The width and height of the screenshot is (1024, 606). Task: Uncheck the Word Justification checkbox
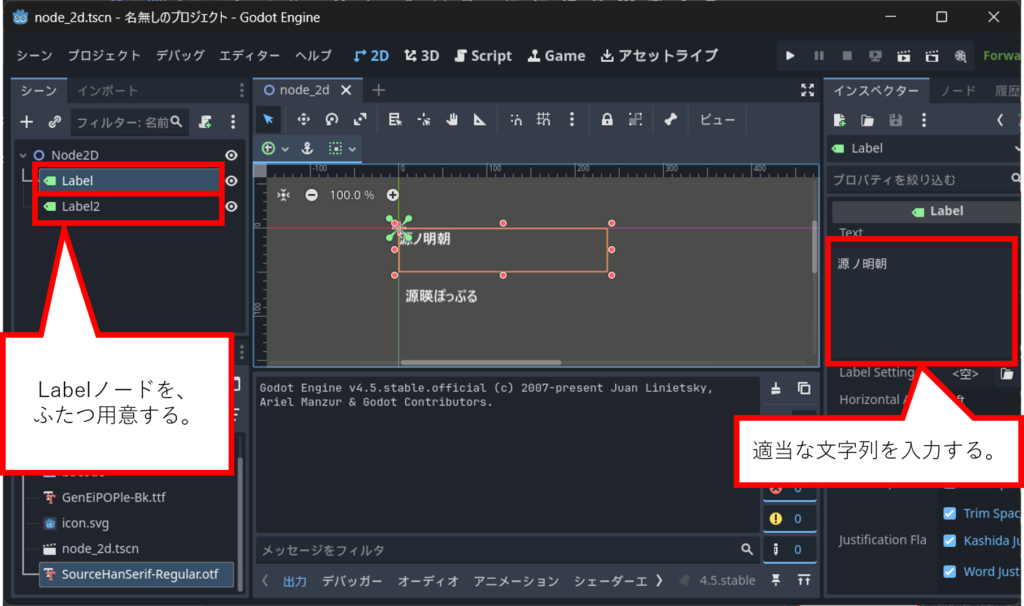[x=950, y=572]
